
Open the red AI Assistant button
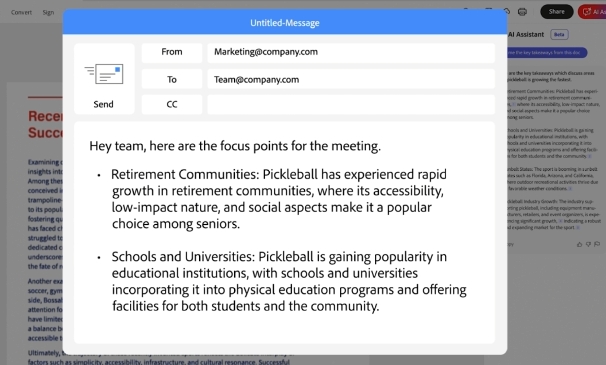point(592,12)
